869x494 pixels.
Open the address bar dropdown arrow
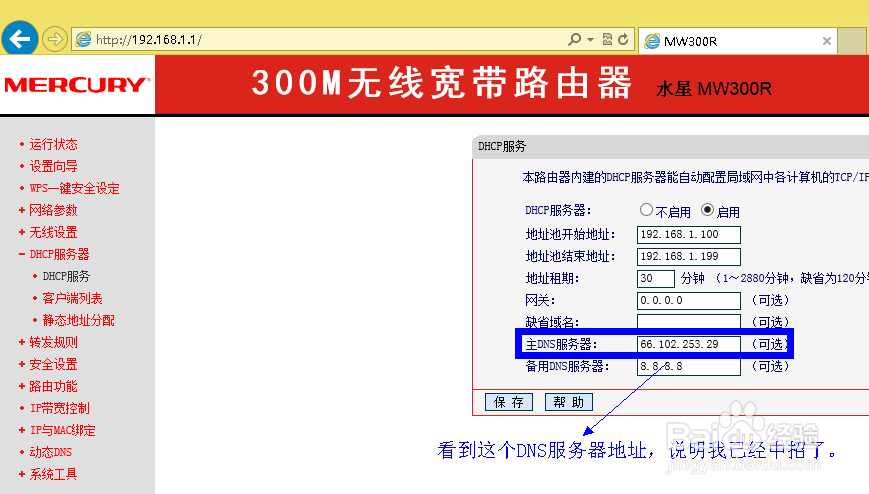590,40
